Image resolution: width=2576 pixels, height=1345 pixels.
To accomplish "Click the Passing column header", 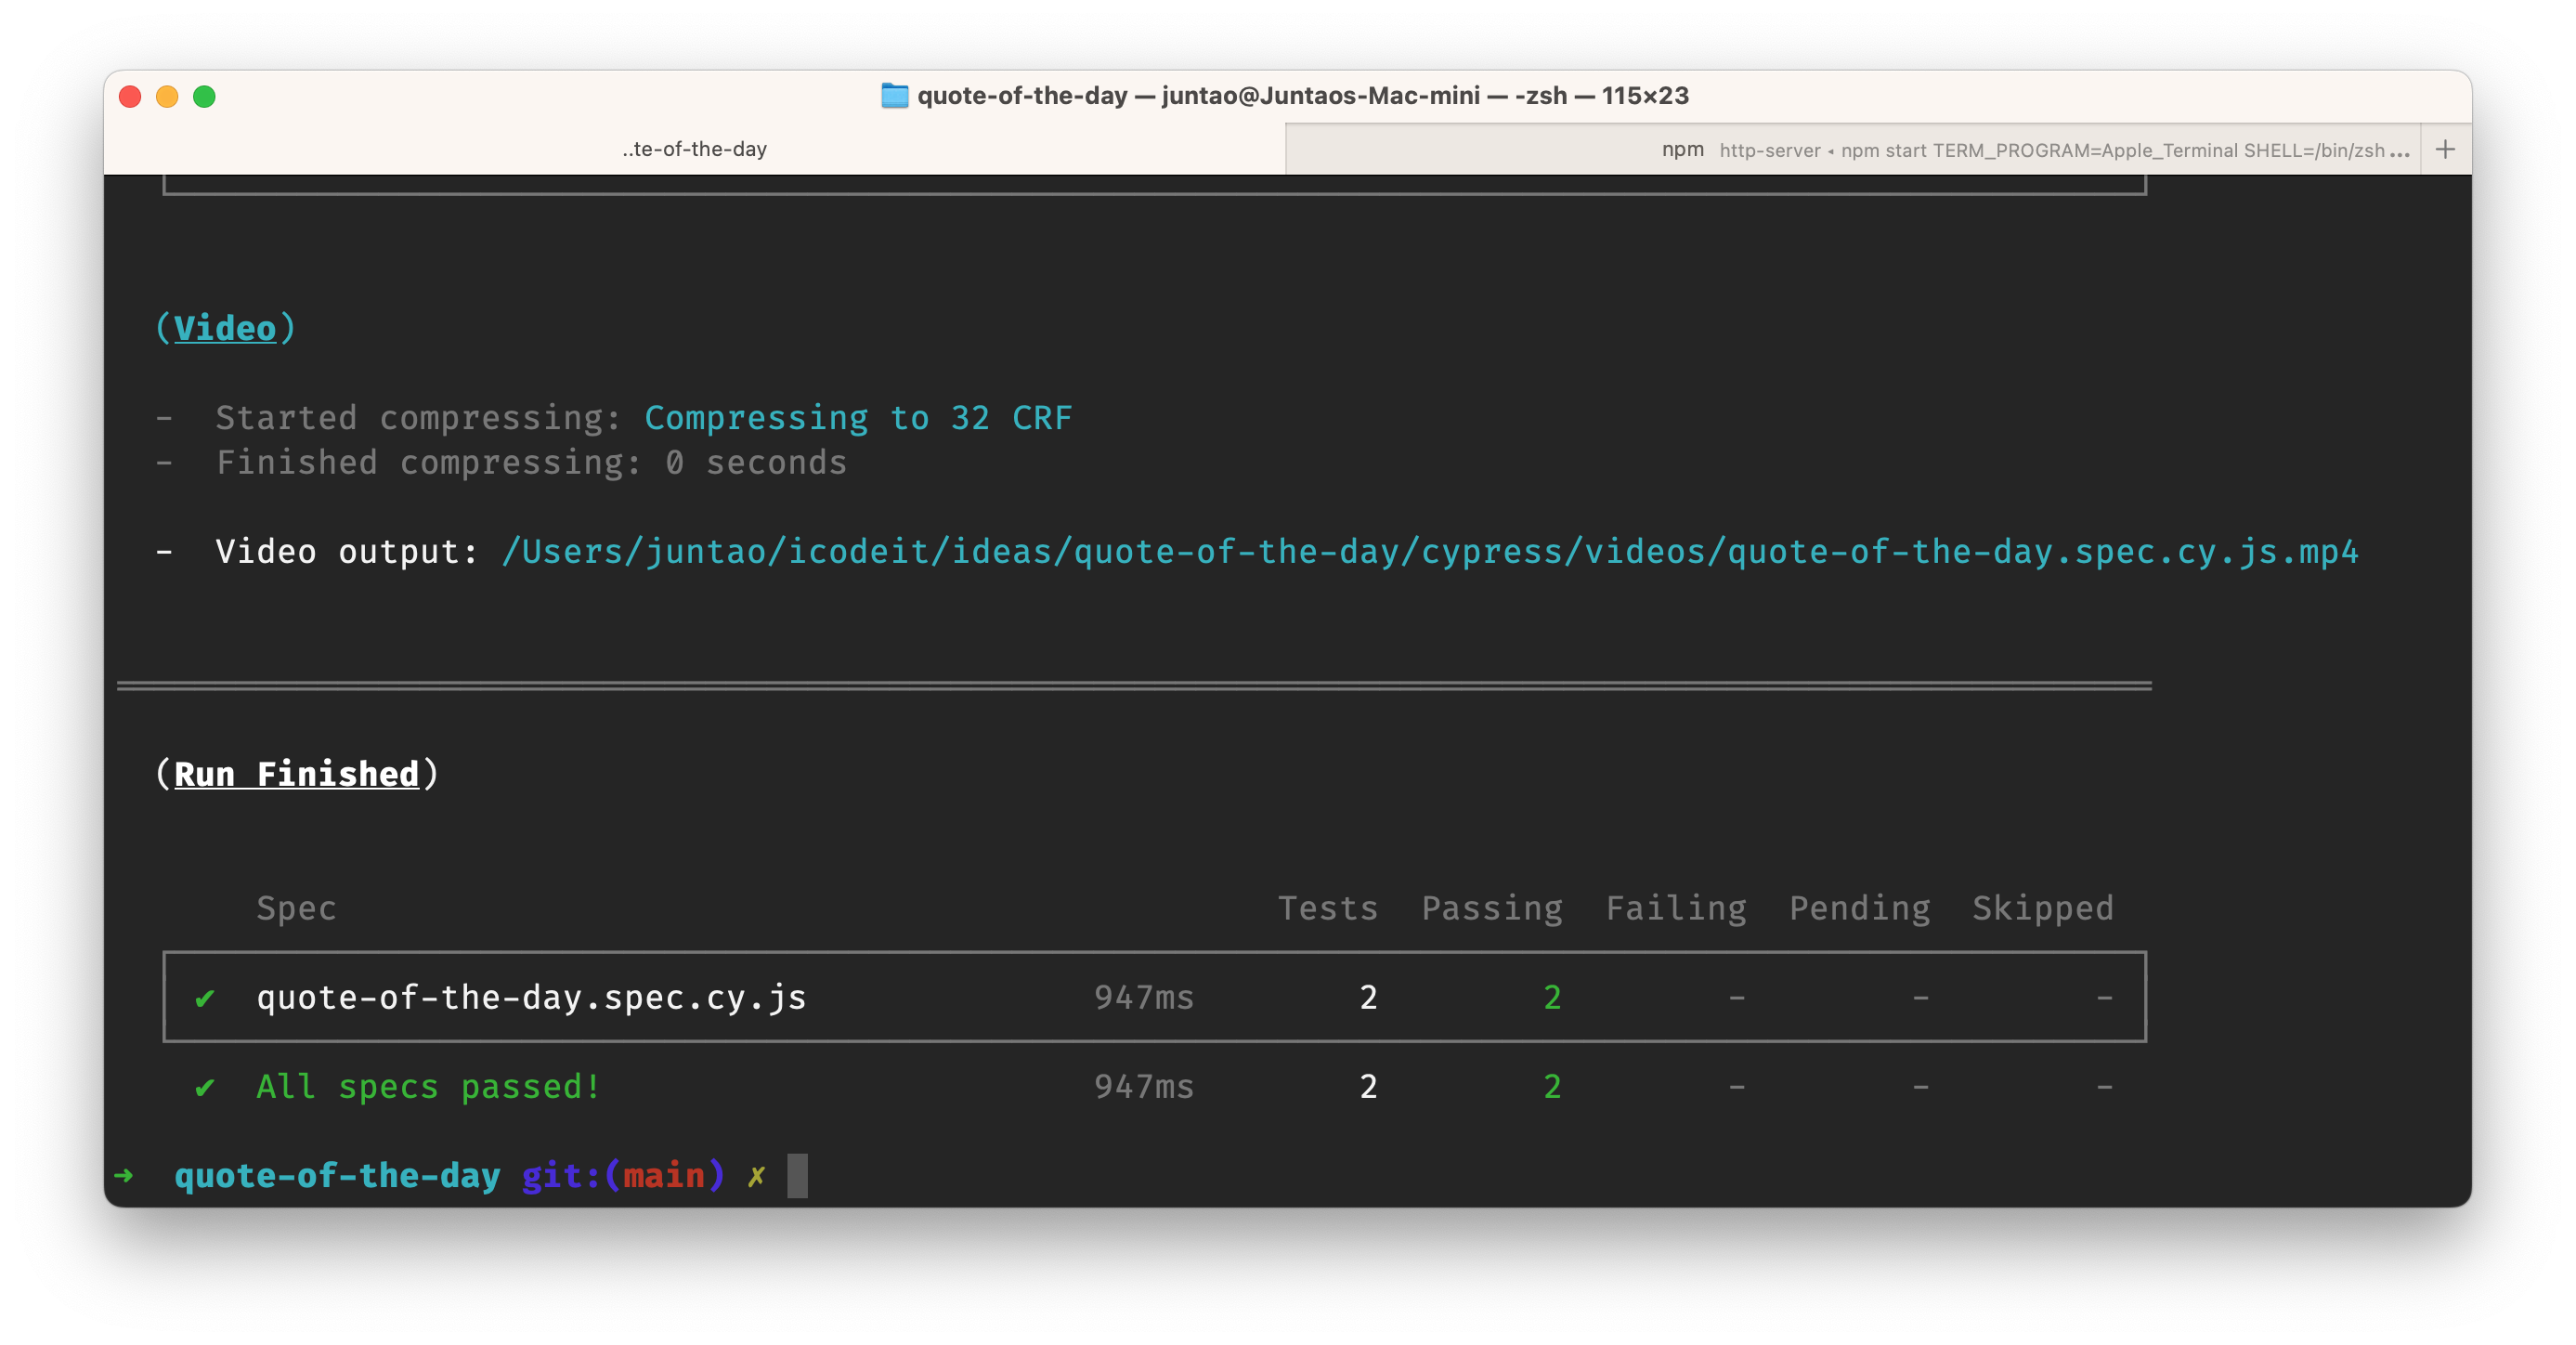I will coord(1491,908).
